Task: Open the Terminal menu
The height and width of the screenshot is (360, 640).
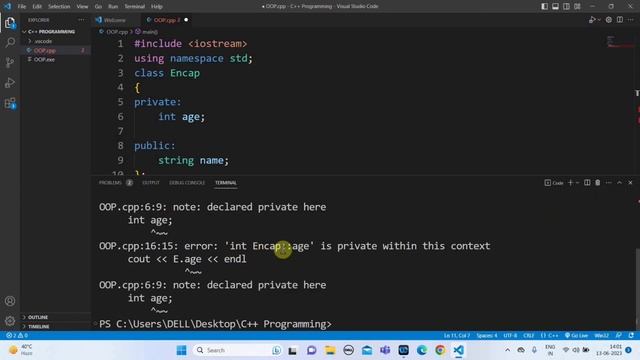Action: click(x=134, y=6)
